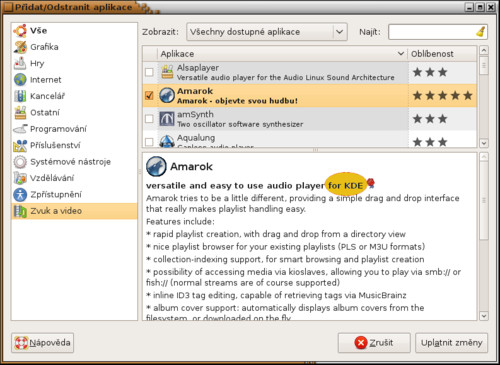Viewport: 500px width, 365px height.
Task: Uncheck the Amarok checkbox
Action: [149, 96]
